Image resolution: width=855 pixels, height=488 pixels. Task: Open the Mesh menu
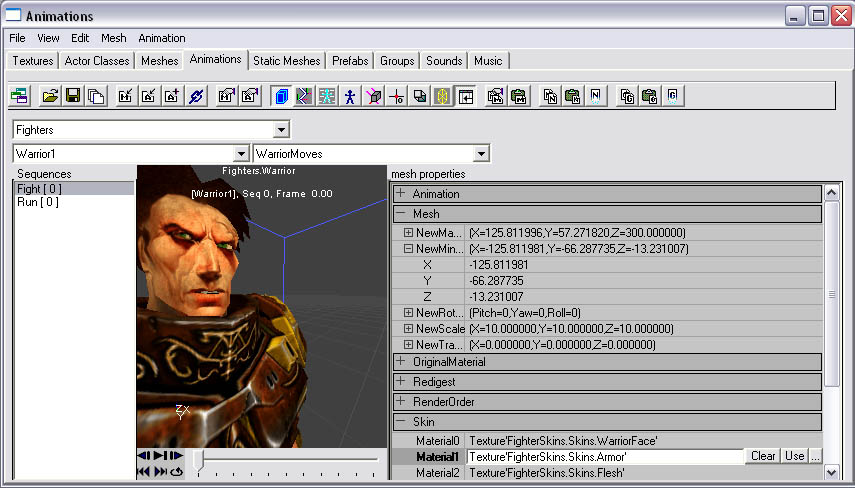click(x=113, y=38)
